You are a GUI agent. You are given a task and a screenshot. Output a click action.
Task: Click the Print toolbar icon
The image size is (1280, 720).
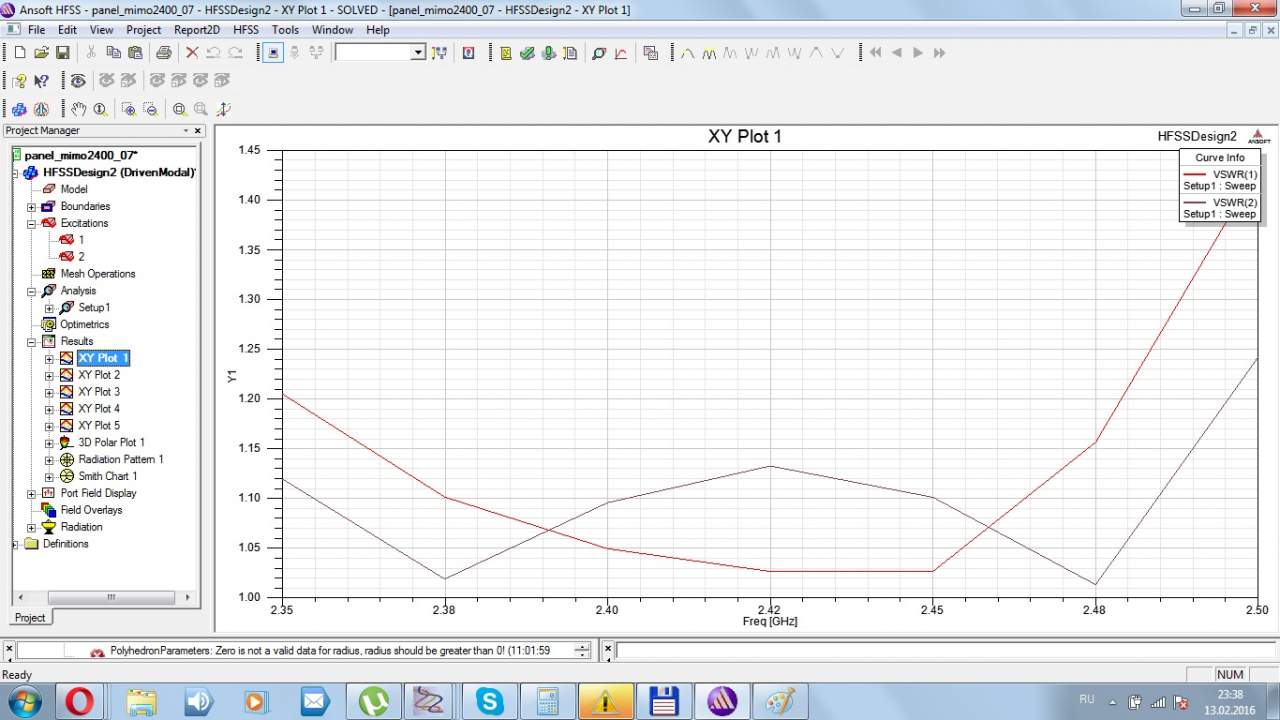click(x=163, y=53)
